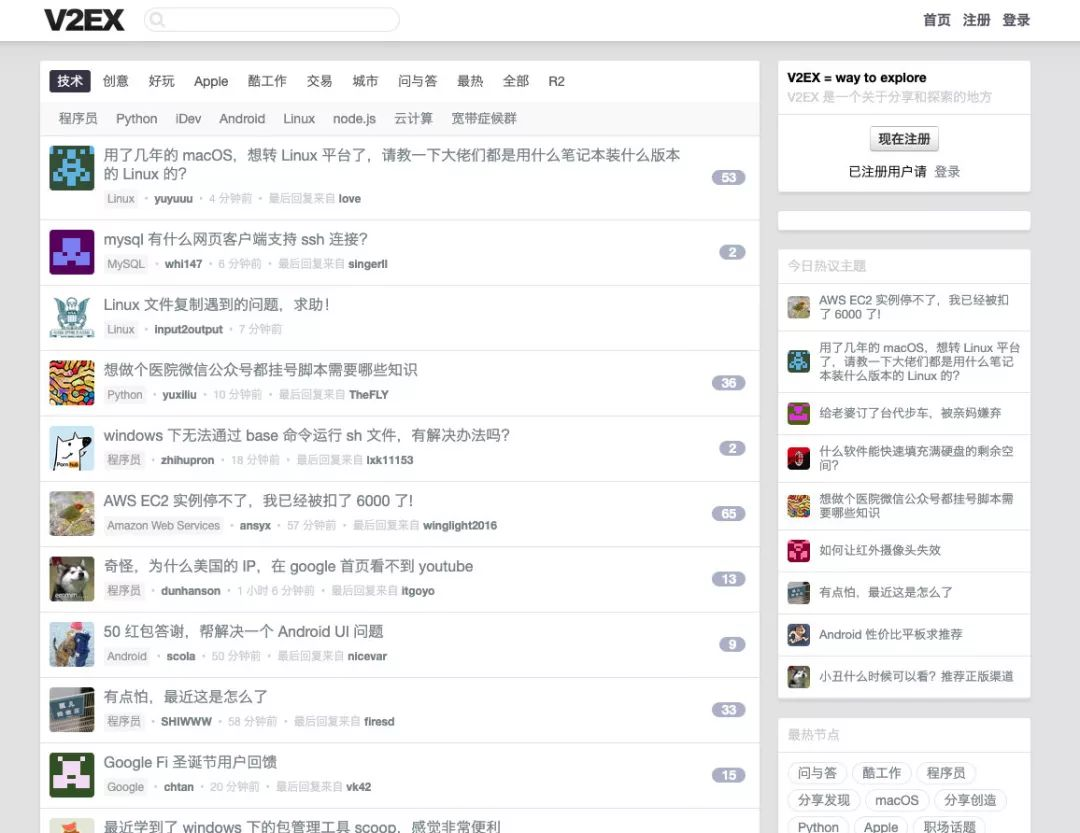
Task: Select the 技术 tab
Action: pos(70,81)
